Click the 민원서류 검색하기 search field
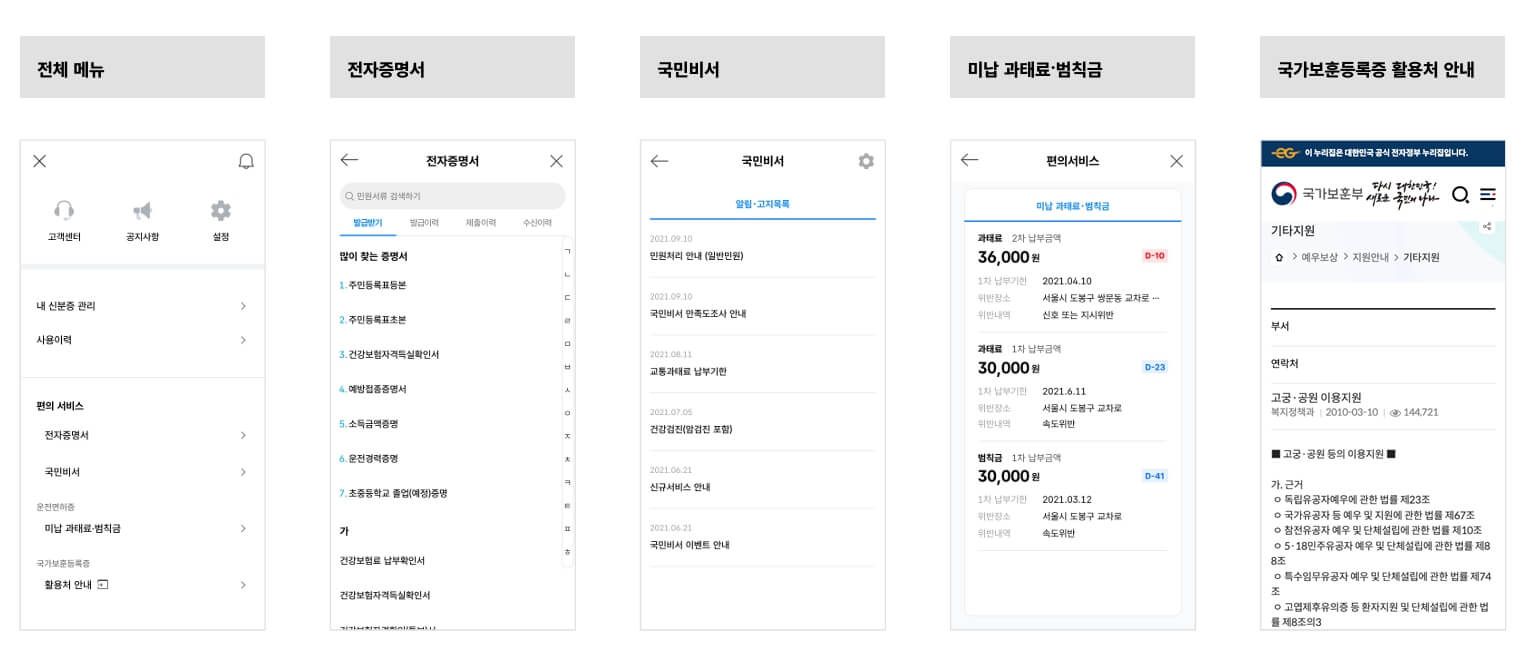Image resolution: width=1530 pixels, height=651 pixels. (452, 196)
